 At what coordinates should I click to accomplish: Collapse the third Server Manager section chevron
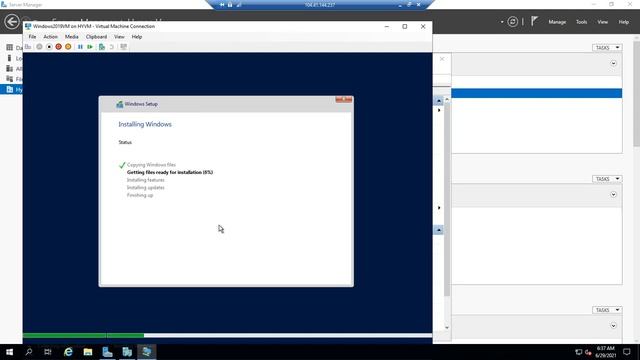coord(613,326)
